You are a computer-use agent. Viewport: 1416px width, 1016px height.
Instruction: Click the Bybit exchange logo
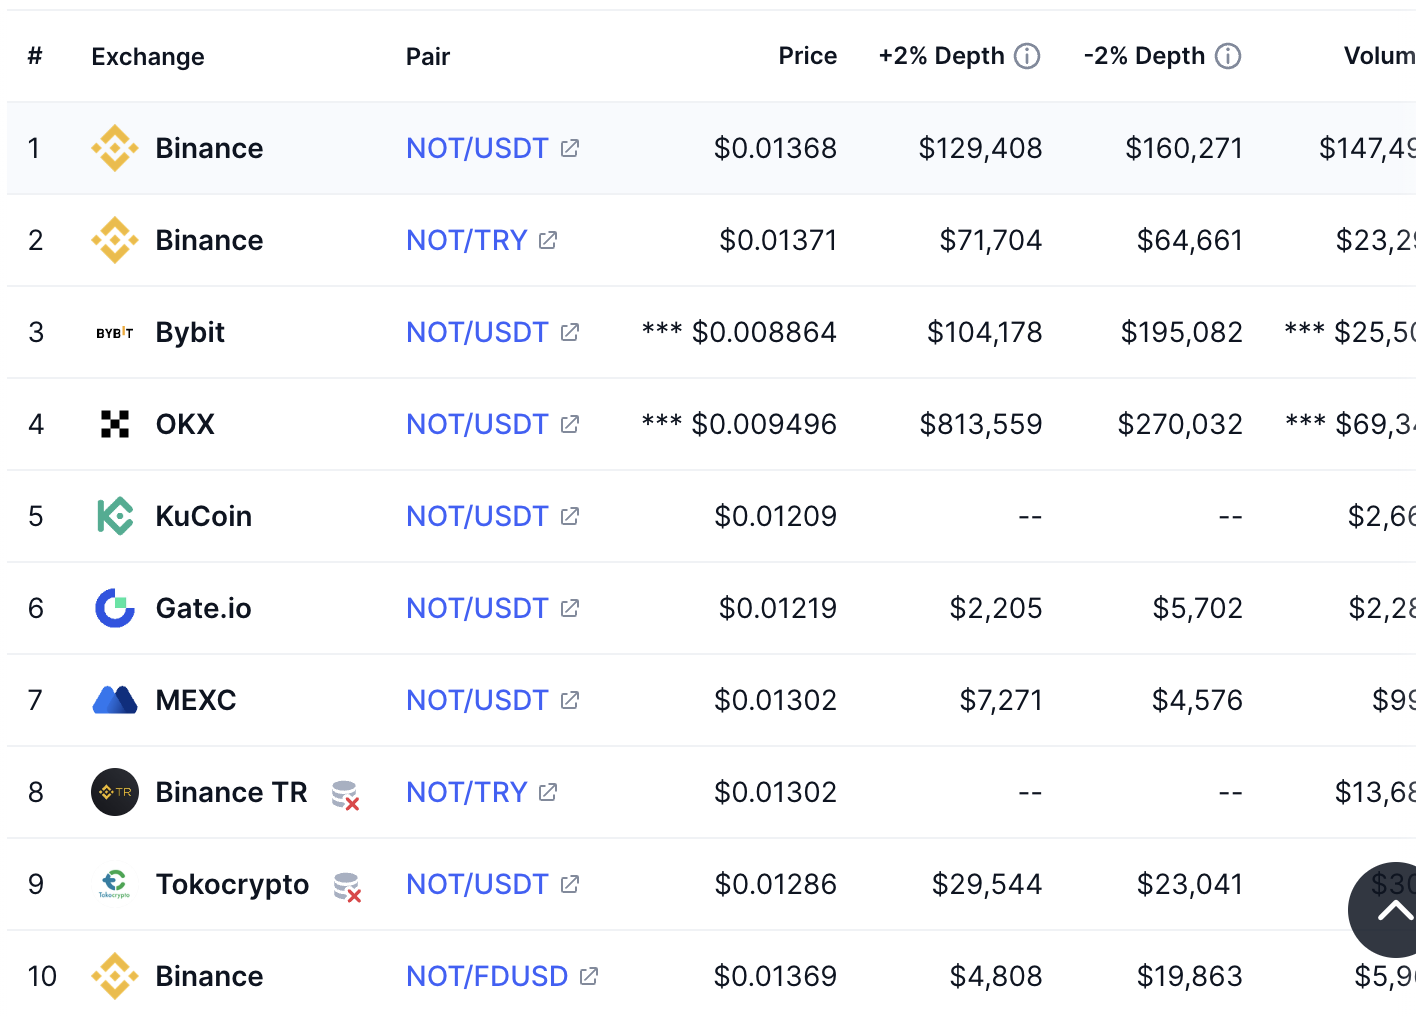115,333
